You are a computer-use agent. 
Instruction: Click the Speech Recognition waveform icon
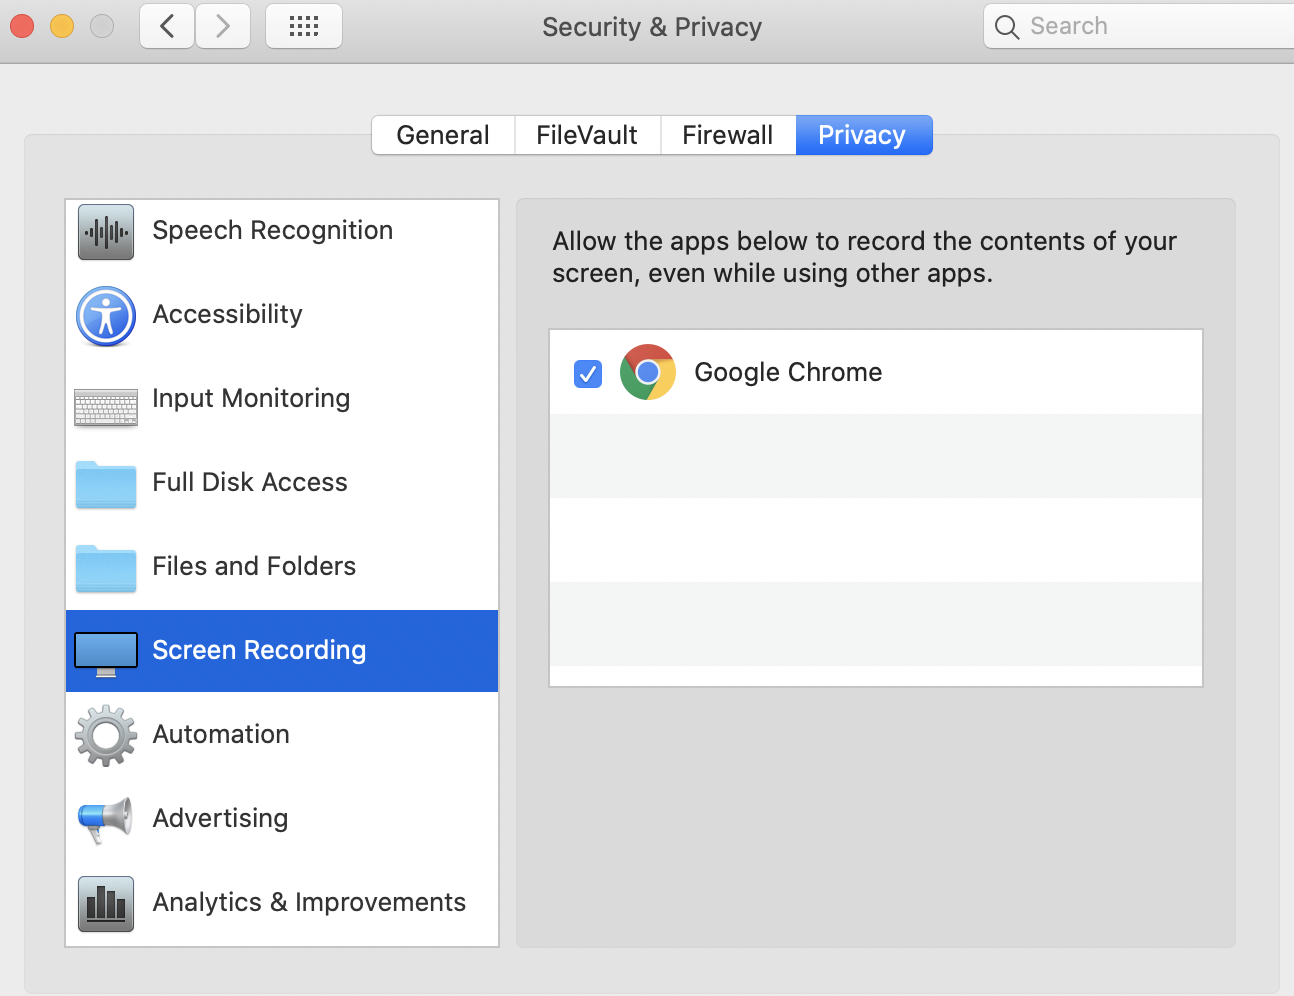(x=106, y=232)
